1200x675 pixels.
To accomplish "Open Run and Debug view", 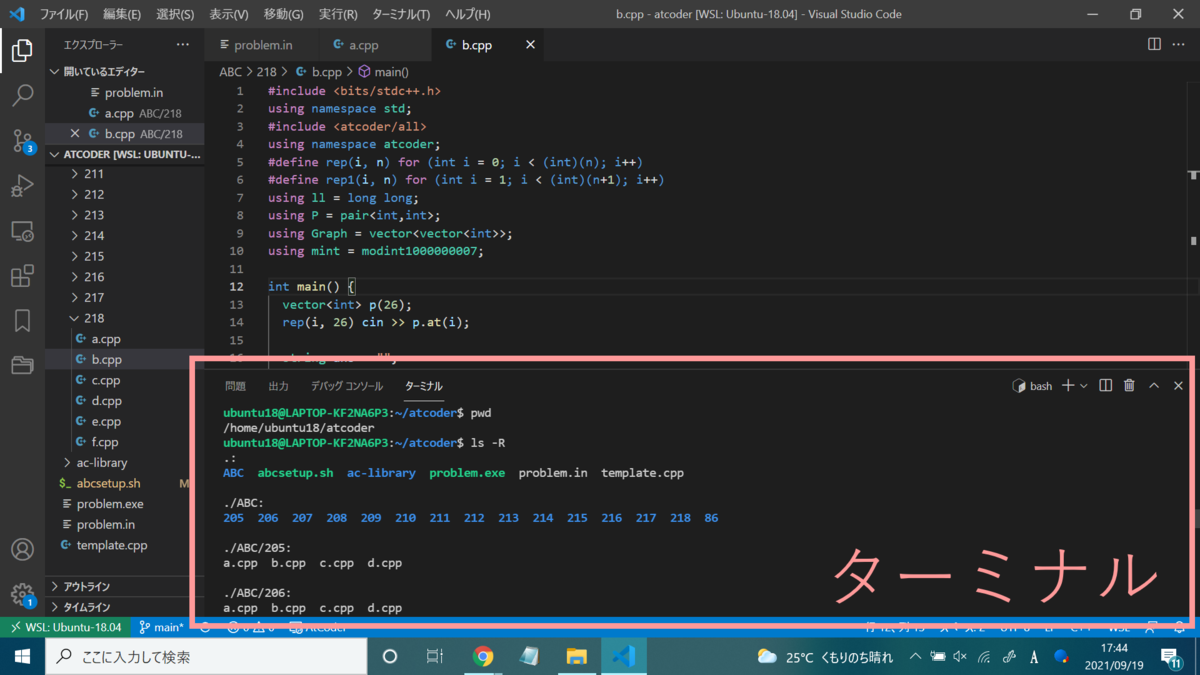I will (22, 186).
